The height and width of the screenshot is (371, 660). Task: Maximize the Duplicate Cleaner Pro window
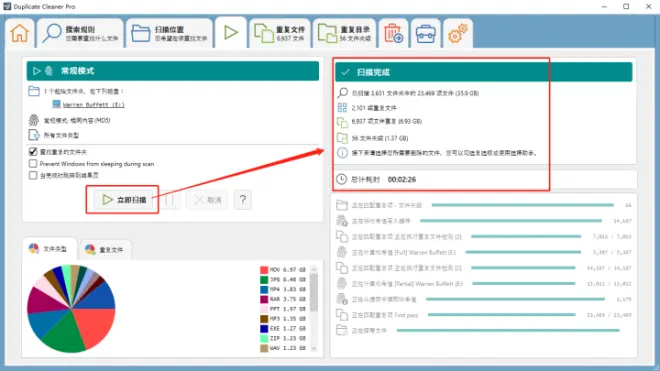coord(626,6)
